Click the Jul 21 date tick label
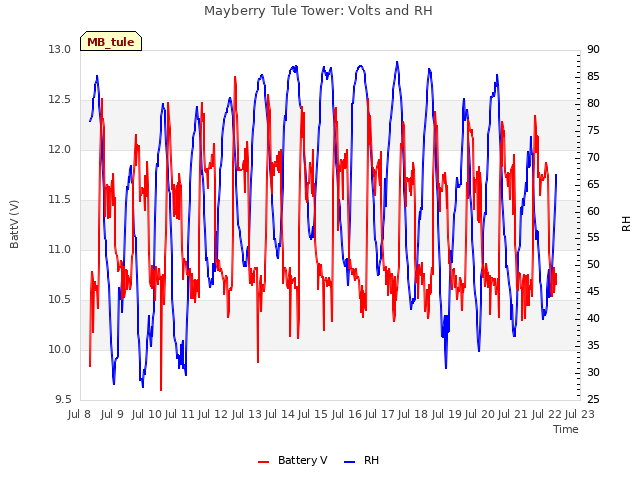 (513, 414)
